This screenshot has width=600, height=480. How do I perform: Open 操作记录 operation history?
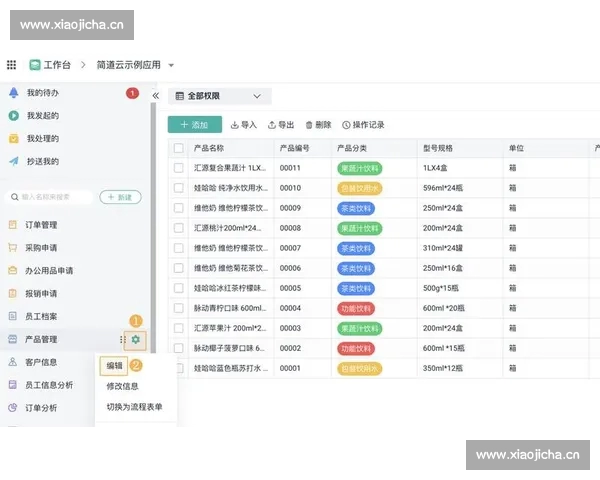click(x=363, y=125)
